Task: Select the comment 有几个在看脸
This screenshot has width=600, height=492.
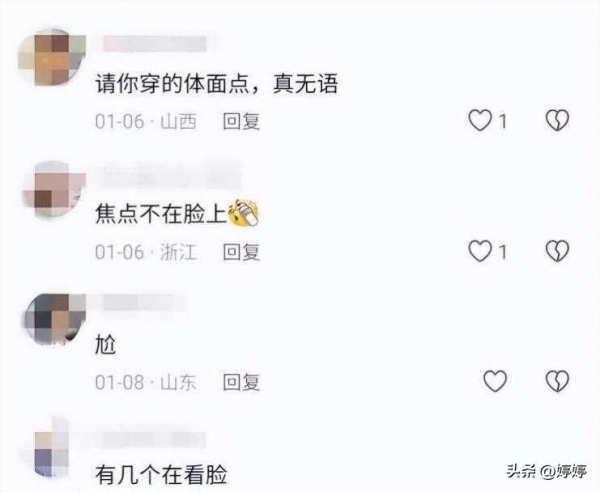Action: click(x=161, y=474)
